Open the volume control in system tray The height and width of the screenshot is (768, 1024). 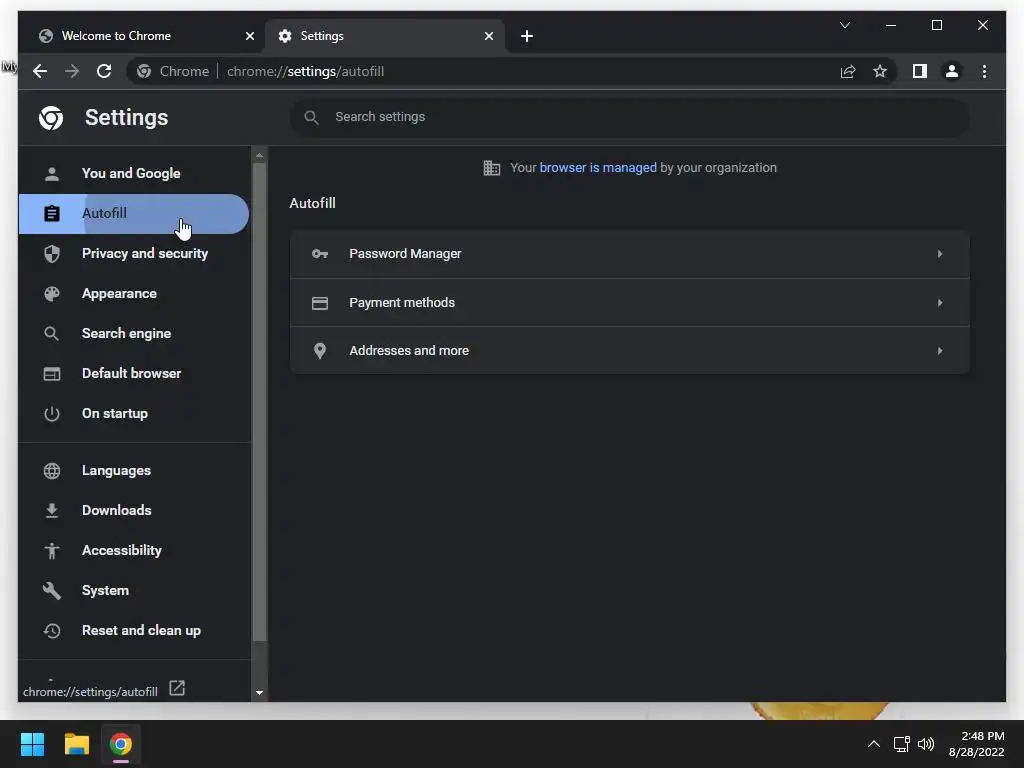(926, 744)
